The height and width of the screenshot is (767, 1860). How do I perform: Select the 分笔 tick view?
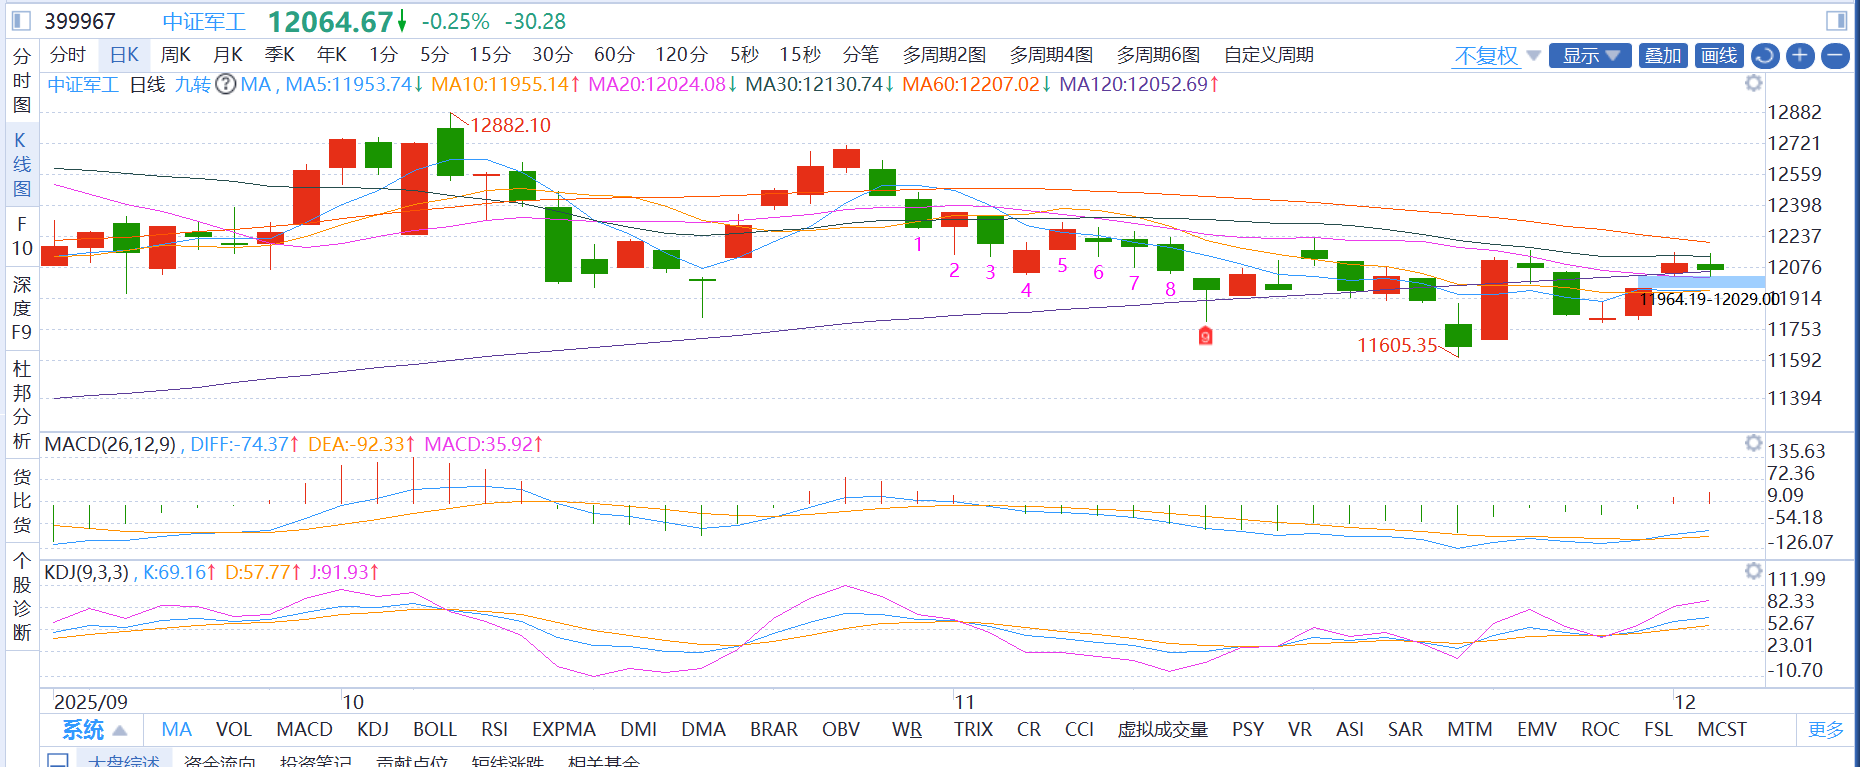coord(860,55)
